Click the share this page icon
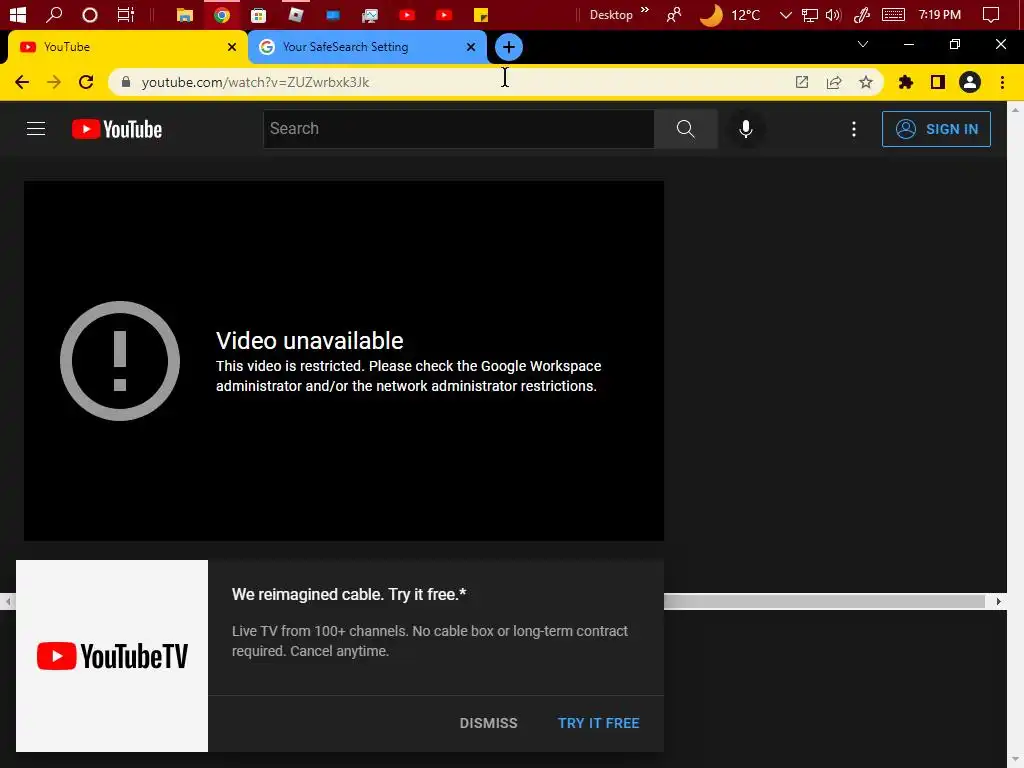The image size is (1024, 768). pyautogui.click(x=834, y=82)
